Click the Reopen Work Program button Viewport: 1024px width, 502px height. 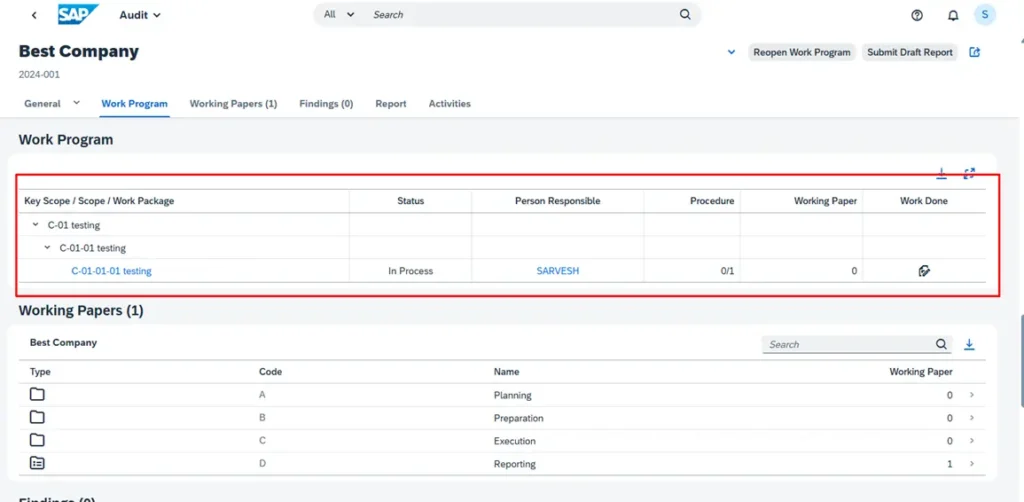coord(801,52)
